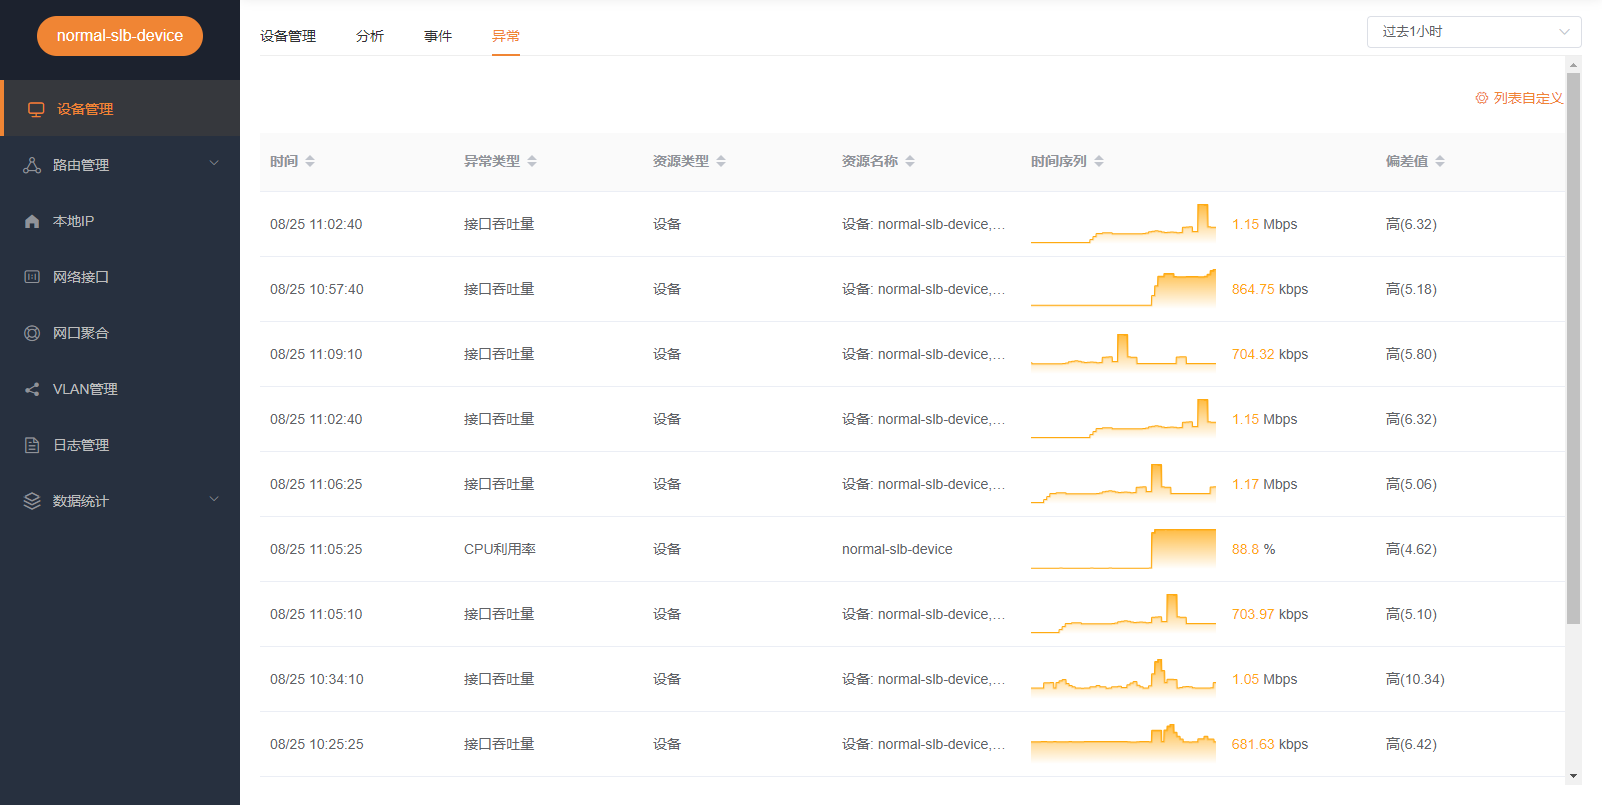Click the 路由管理 network icon
Screen dimensions: 1602x805
(x=32, y=165)
